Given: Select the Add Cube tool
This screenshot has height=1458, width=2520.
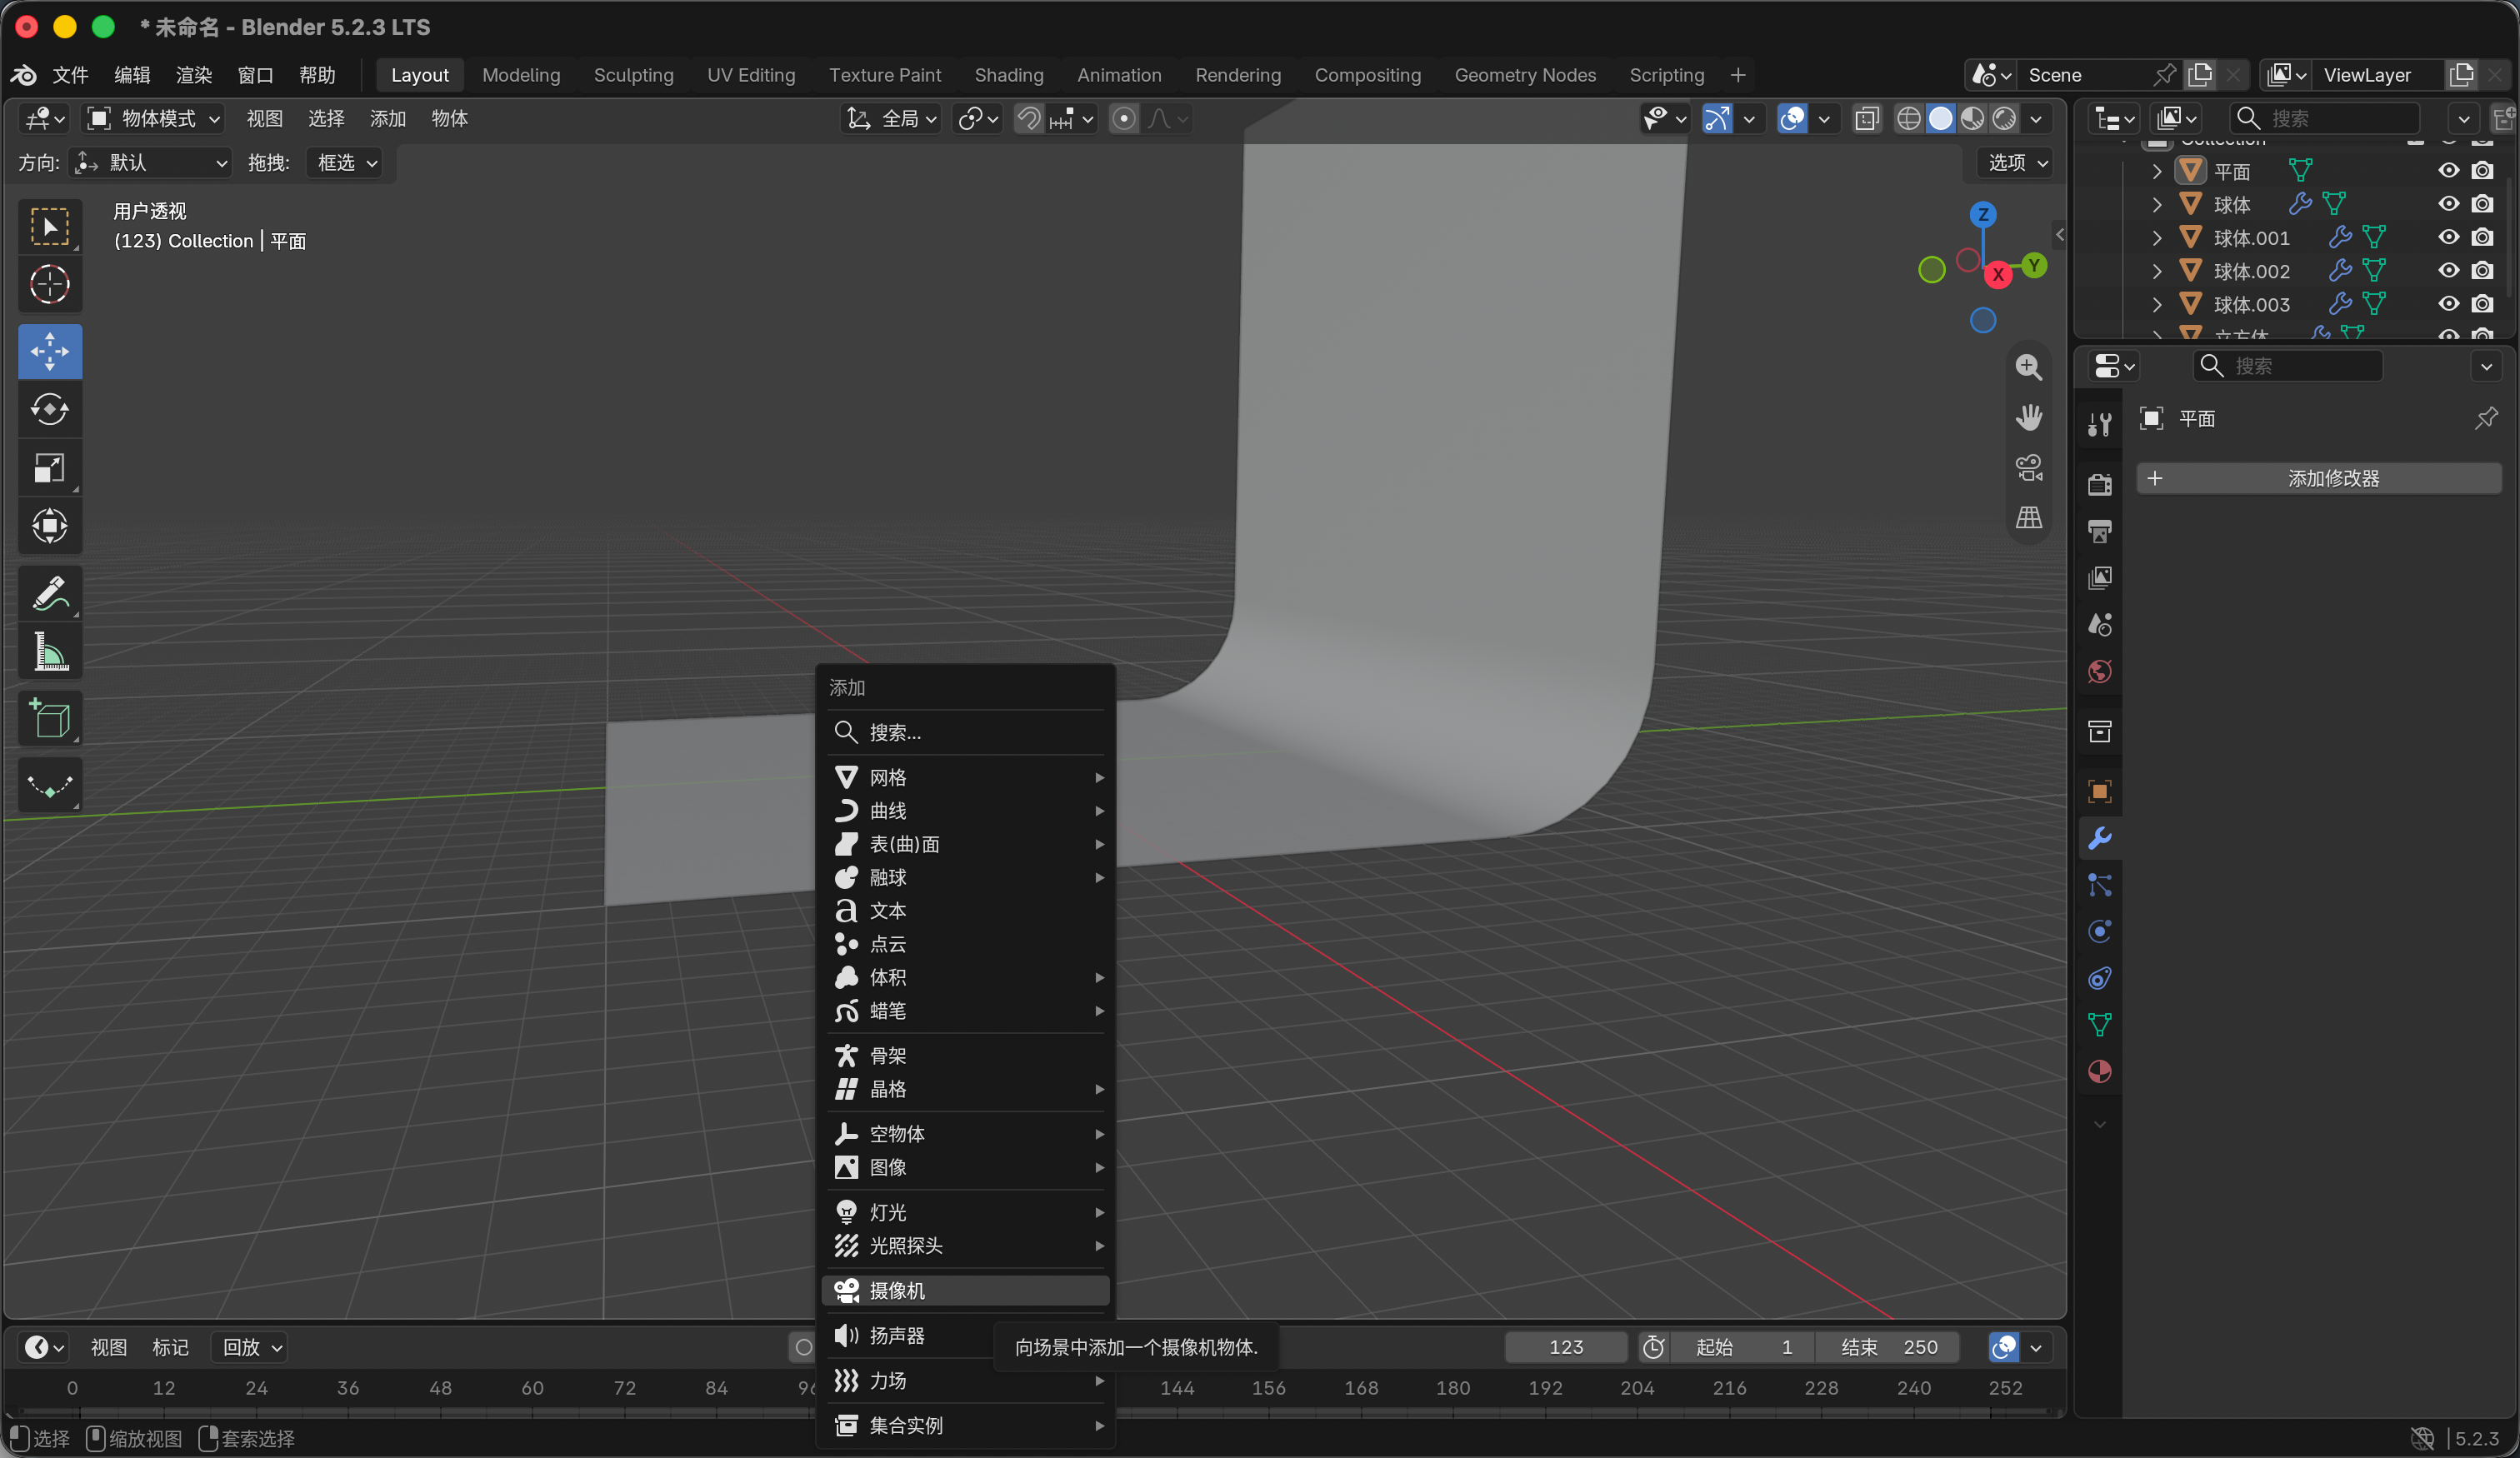Looking at the screenshot, I should 50,719.
